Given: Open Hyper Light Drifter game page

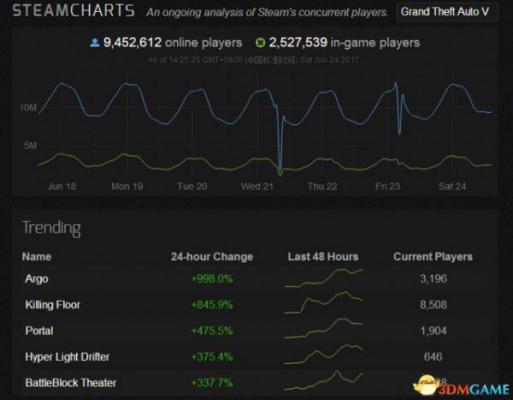Looking at the screenshot, I should click(67, 357).
